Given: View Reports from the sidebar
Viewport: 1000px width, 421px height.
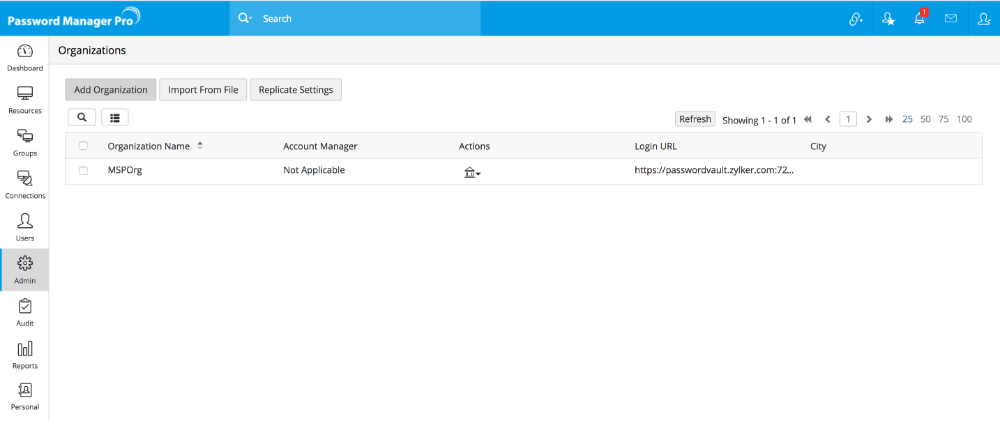Looking at the screenshot, I should [x=24, y=349].
